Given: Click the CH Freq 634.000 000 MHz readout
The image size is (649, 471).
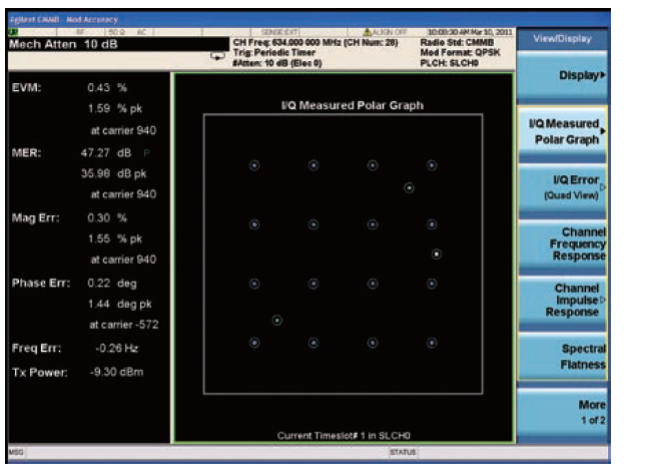Looking at the screenshot, I should [x=315, y=42].
